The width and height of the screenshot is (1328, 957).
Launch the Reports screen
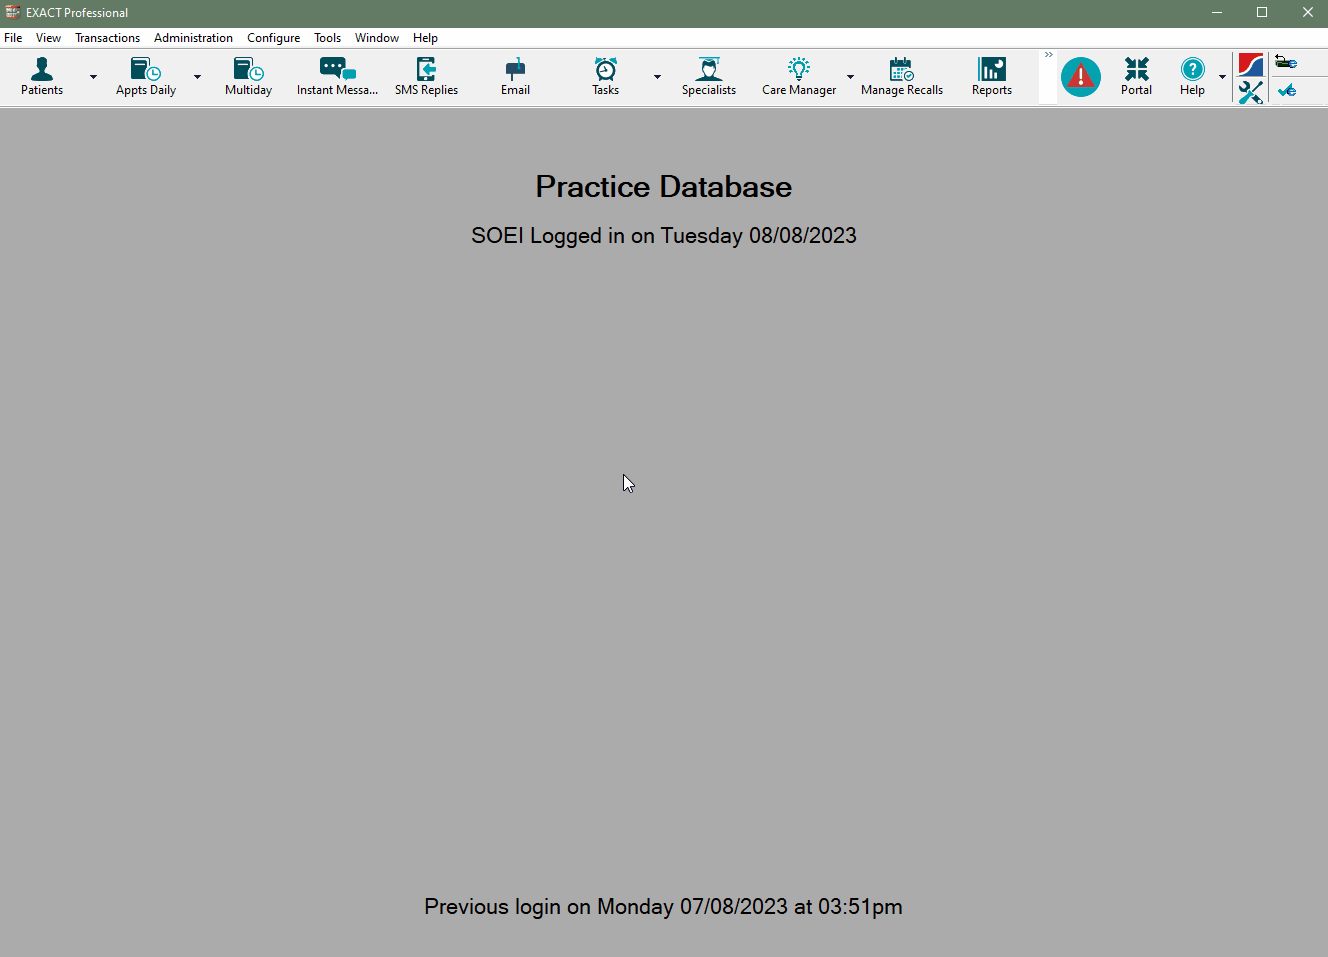[x=991, y=76]
